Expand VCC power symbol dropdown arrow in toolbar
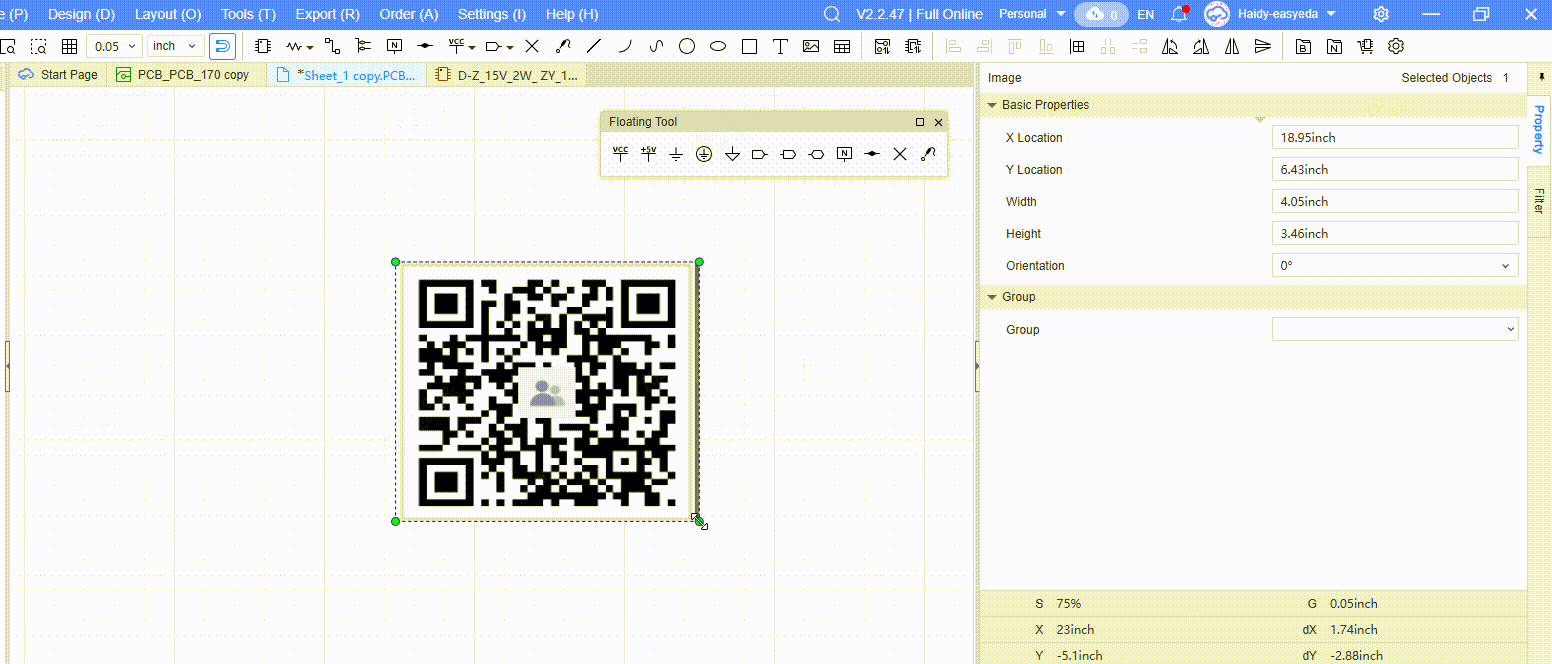1552x664 pixels. (x=471, y=47)
